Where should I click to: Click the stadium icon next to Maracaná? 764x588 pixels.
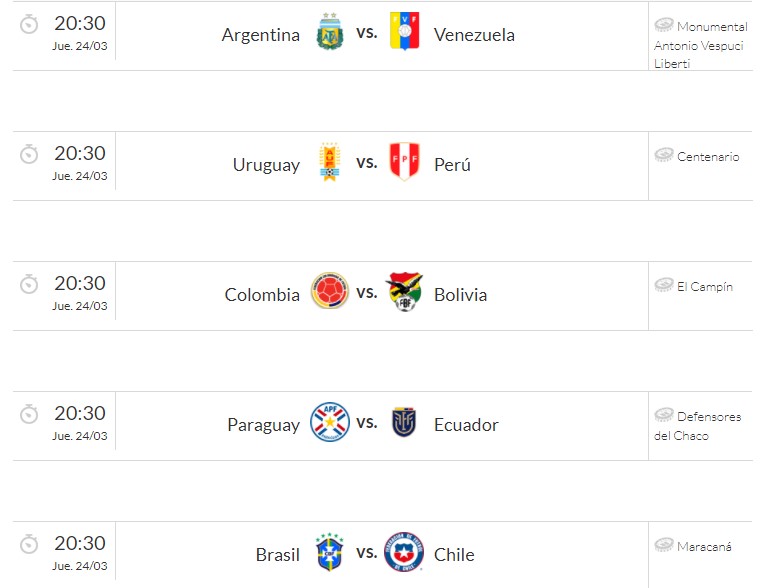tap(663, 546)
